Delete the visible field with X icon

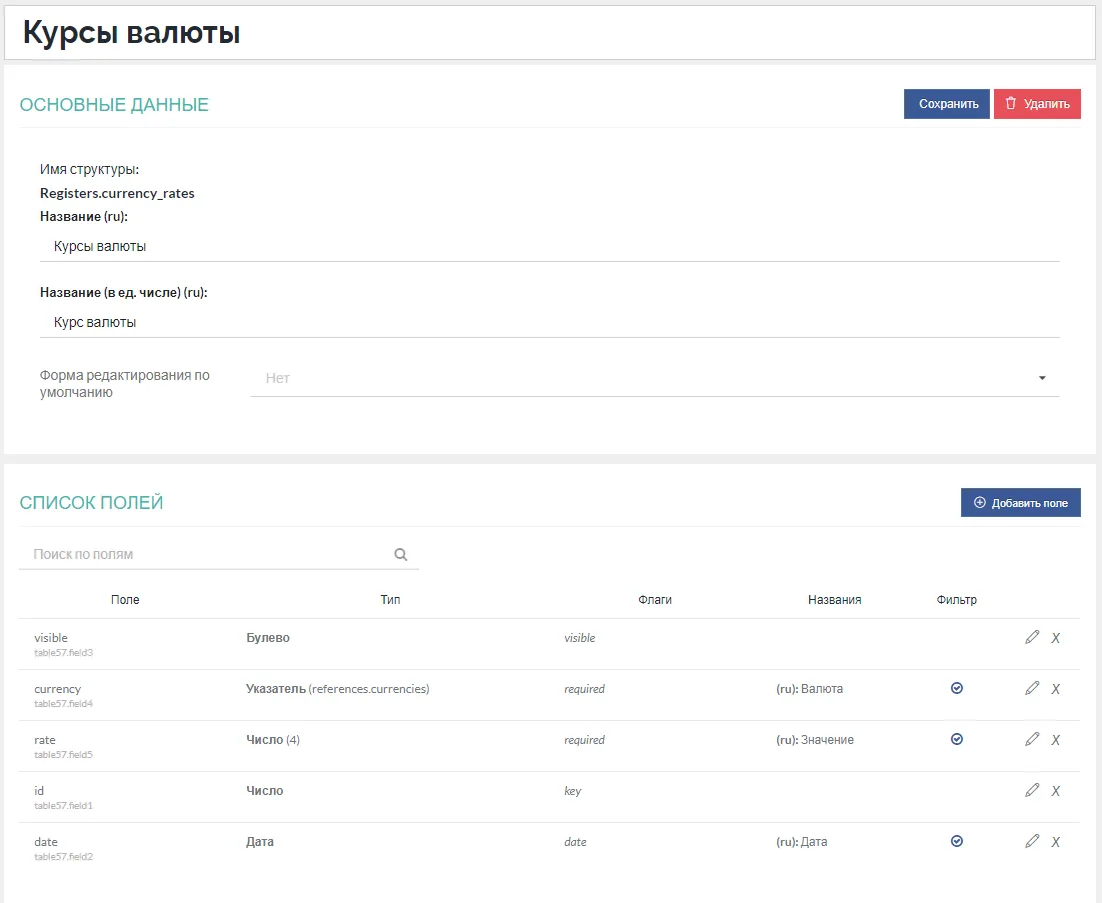(x=1055, y=638)
